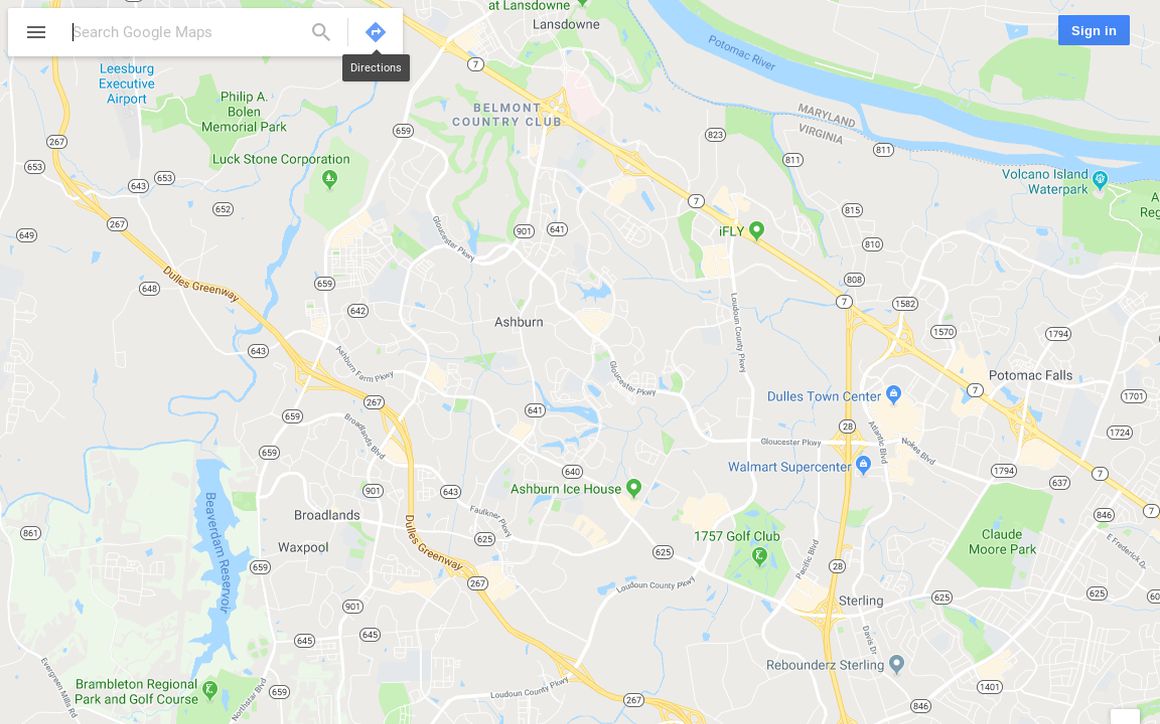Click the Brambleton Regional Park golf icon
Screen dimensions: 1160x724
(210, 690)
